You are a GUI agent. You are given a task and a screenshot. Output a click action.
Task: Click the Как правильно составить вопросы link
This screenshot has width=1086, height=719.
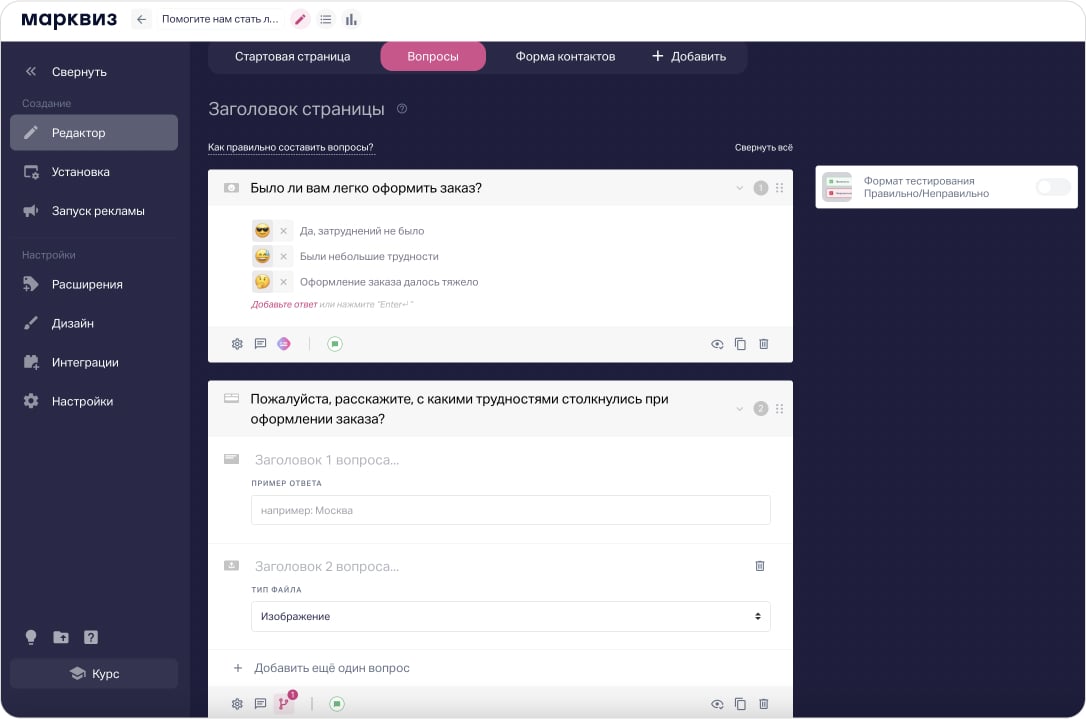click(x=291, y=148)
